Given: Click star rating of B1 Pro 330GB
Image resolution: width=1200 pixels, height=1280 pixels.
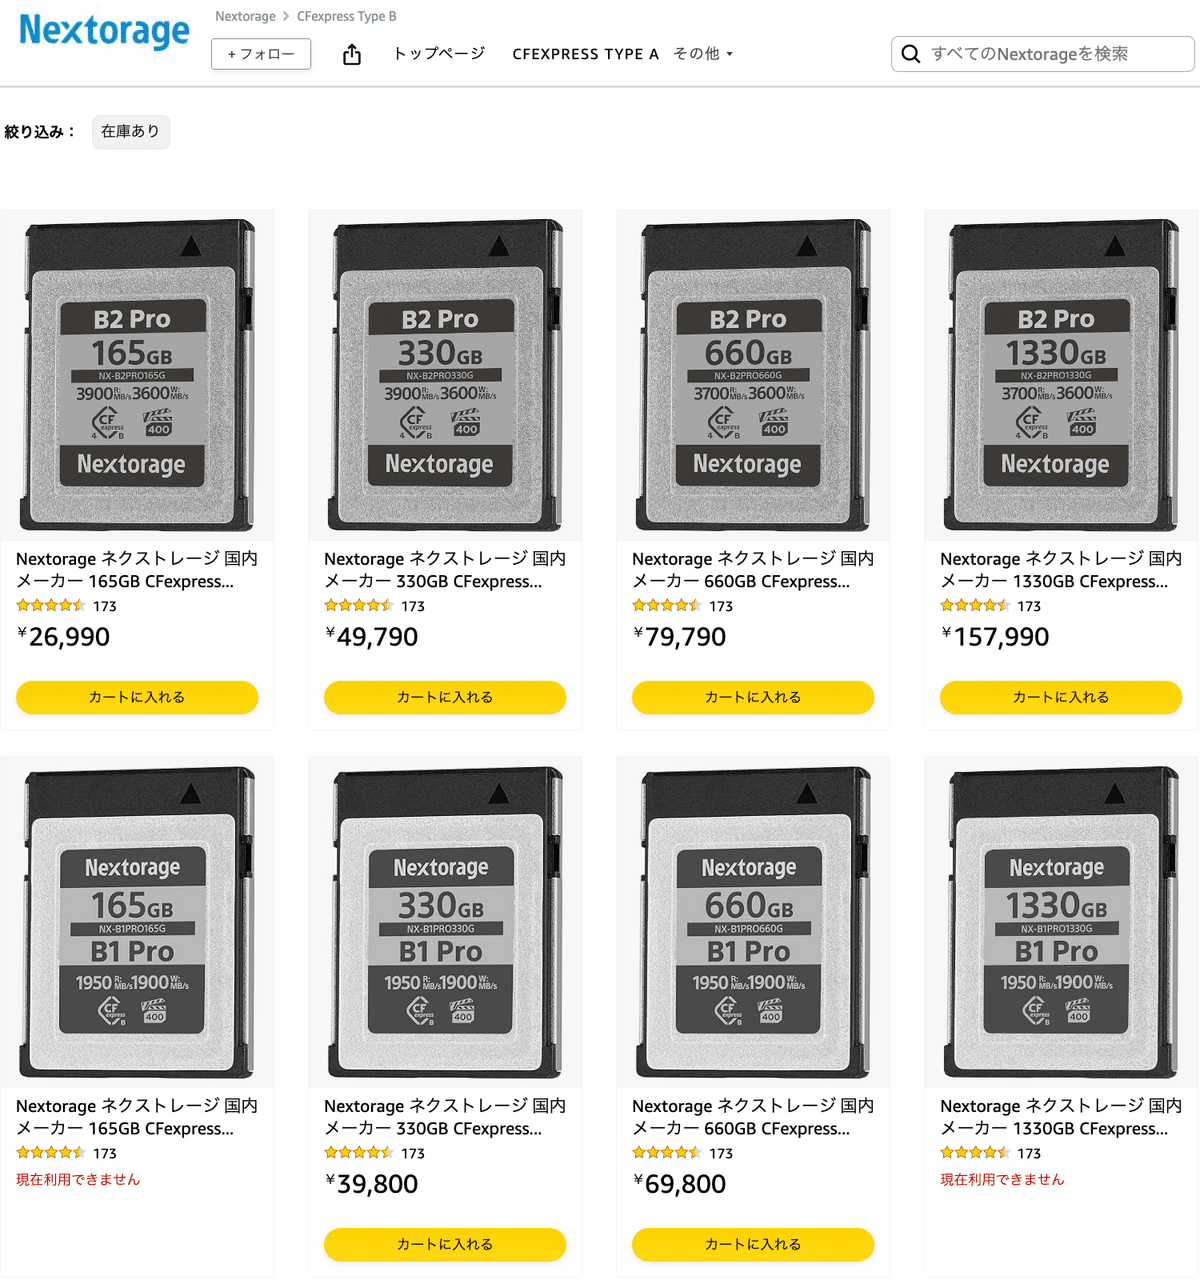Looking at the screenshot, I should click(359, 1153).
